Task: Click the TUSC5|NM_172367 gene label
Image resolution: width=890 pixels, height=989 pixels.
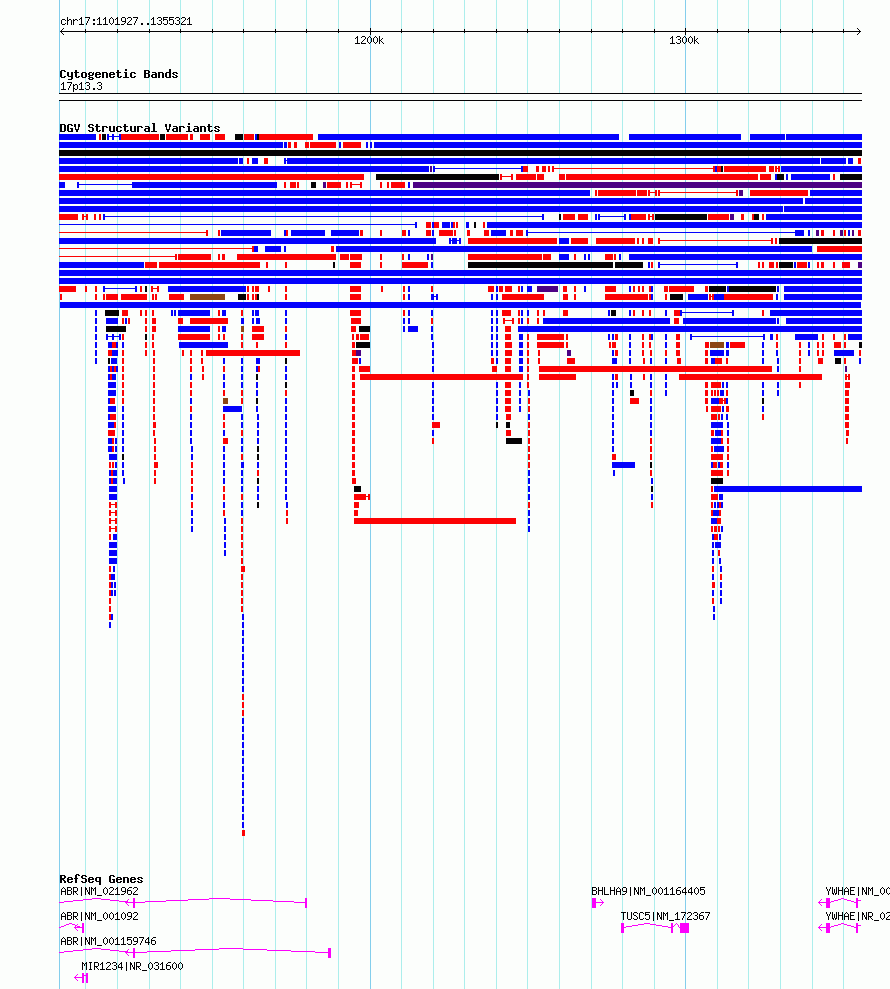Action: pos(665,916)
